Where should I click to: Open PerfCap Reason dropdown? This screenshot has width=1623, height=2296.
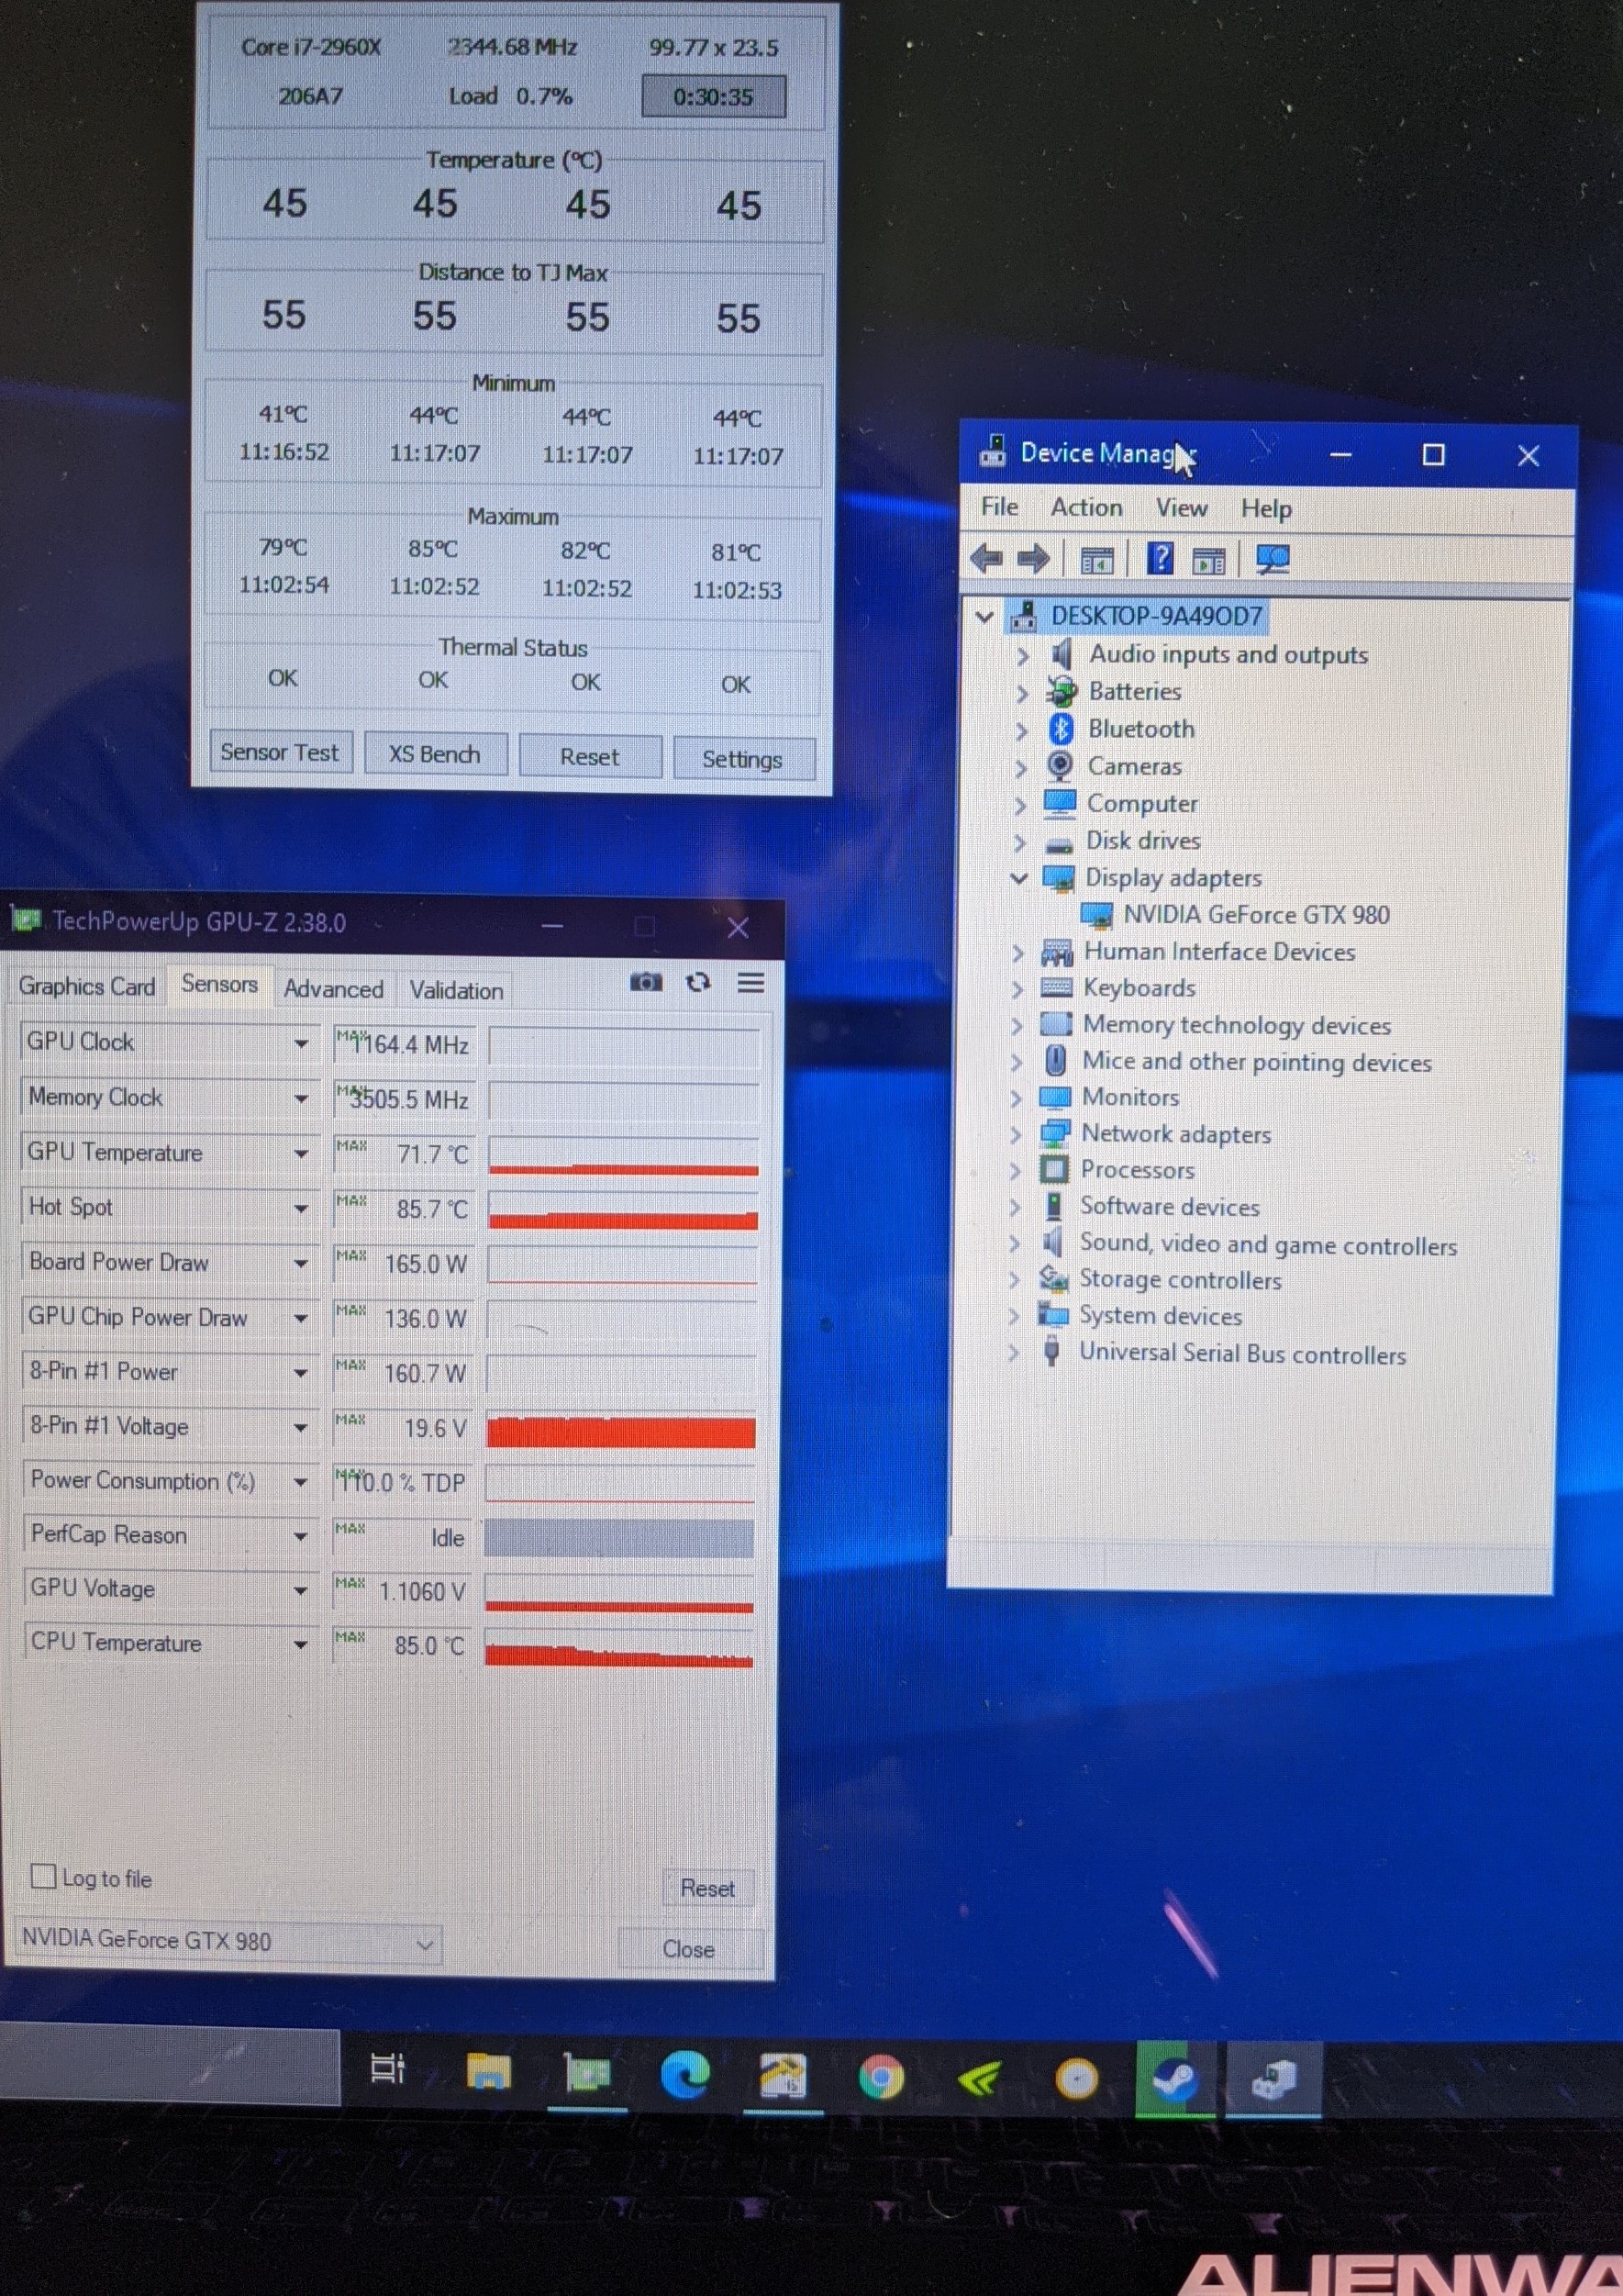pyautogui.click(x=300, y=1536)
